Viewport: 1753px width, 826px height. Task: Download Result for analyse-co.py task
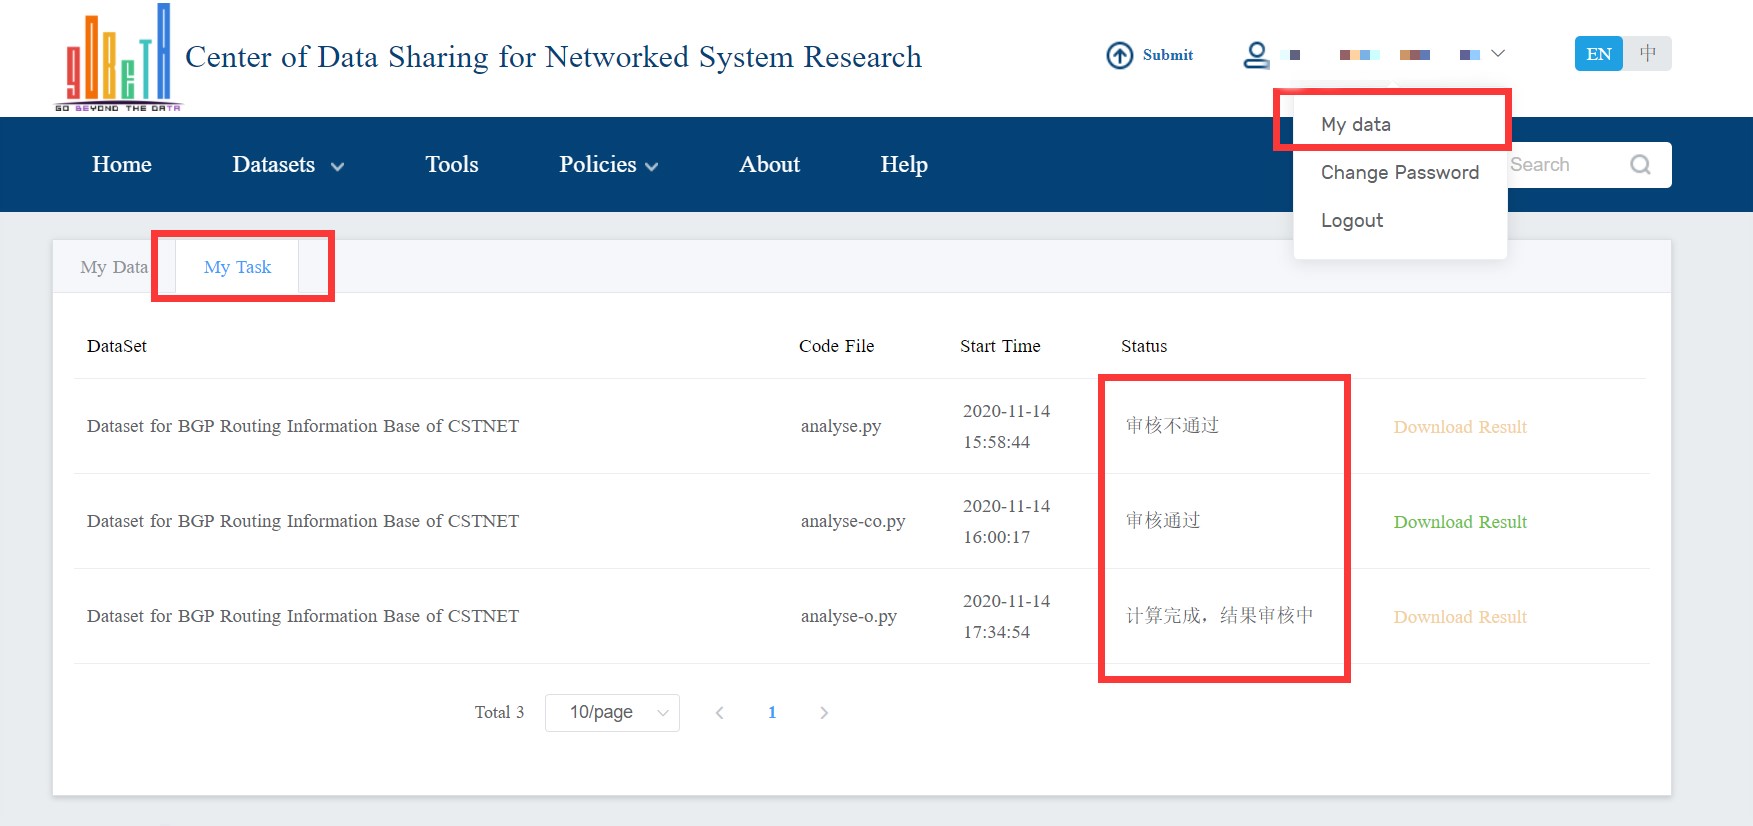(1460, 522)
